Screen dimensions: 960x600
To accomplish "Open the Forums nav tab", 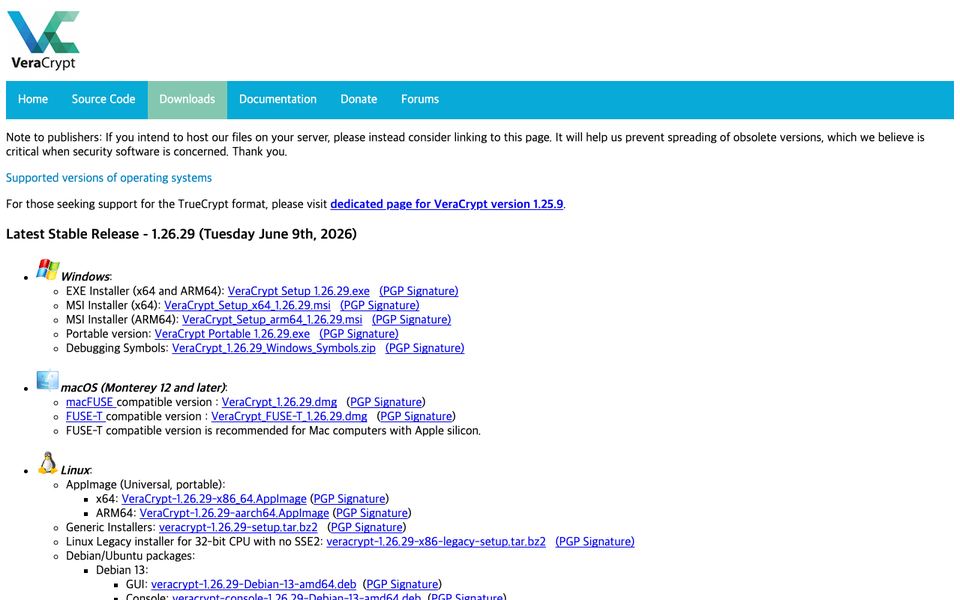I will point(420,99).
